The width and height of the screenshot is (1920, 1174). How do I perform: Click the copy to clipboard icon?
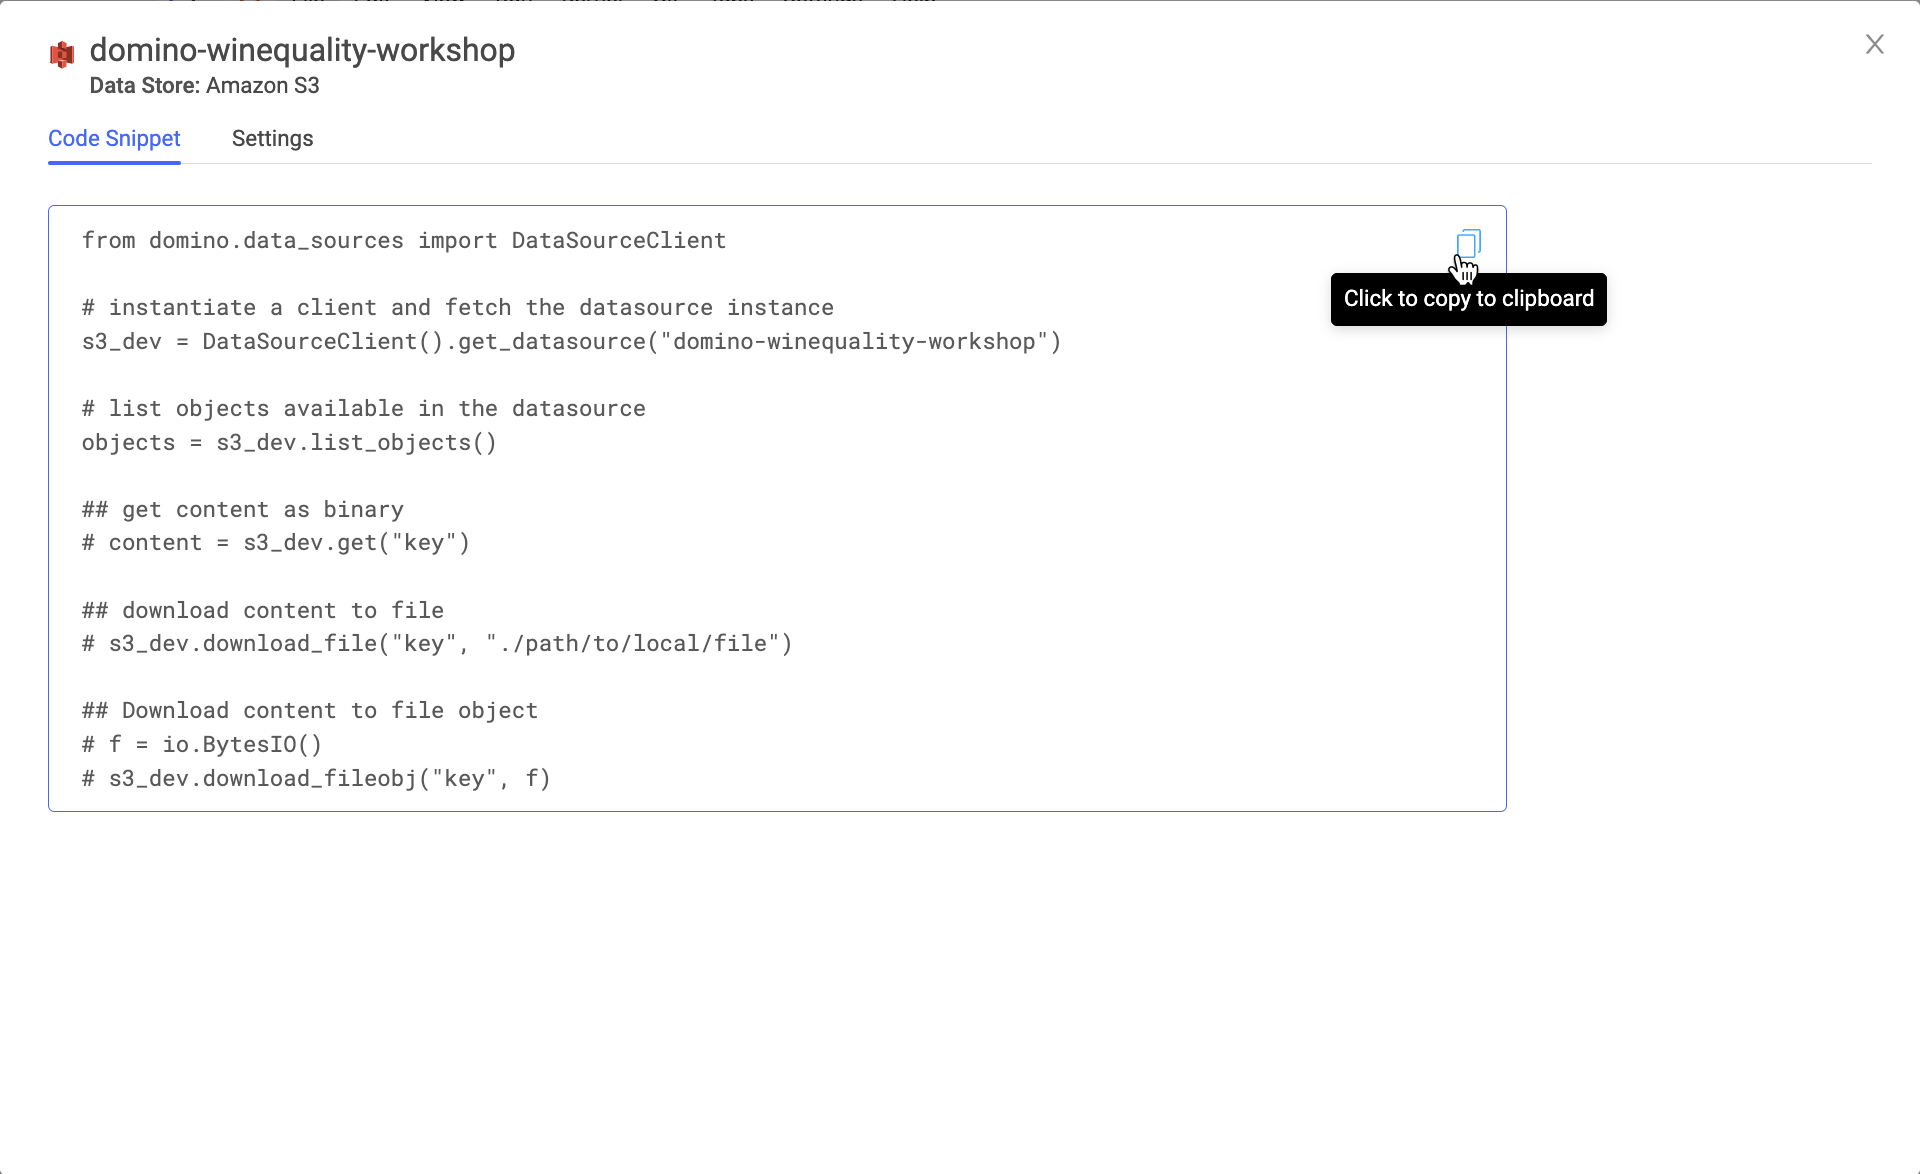(x=1468, y=243)
